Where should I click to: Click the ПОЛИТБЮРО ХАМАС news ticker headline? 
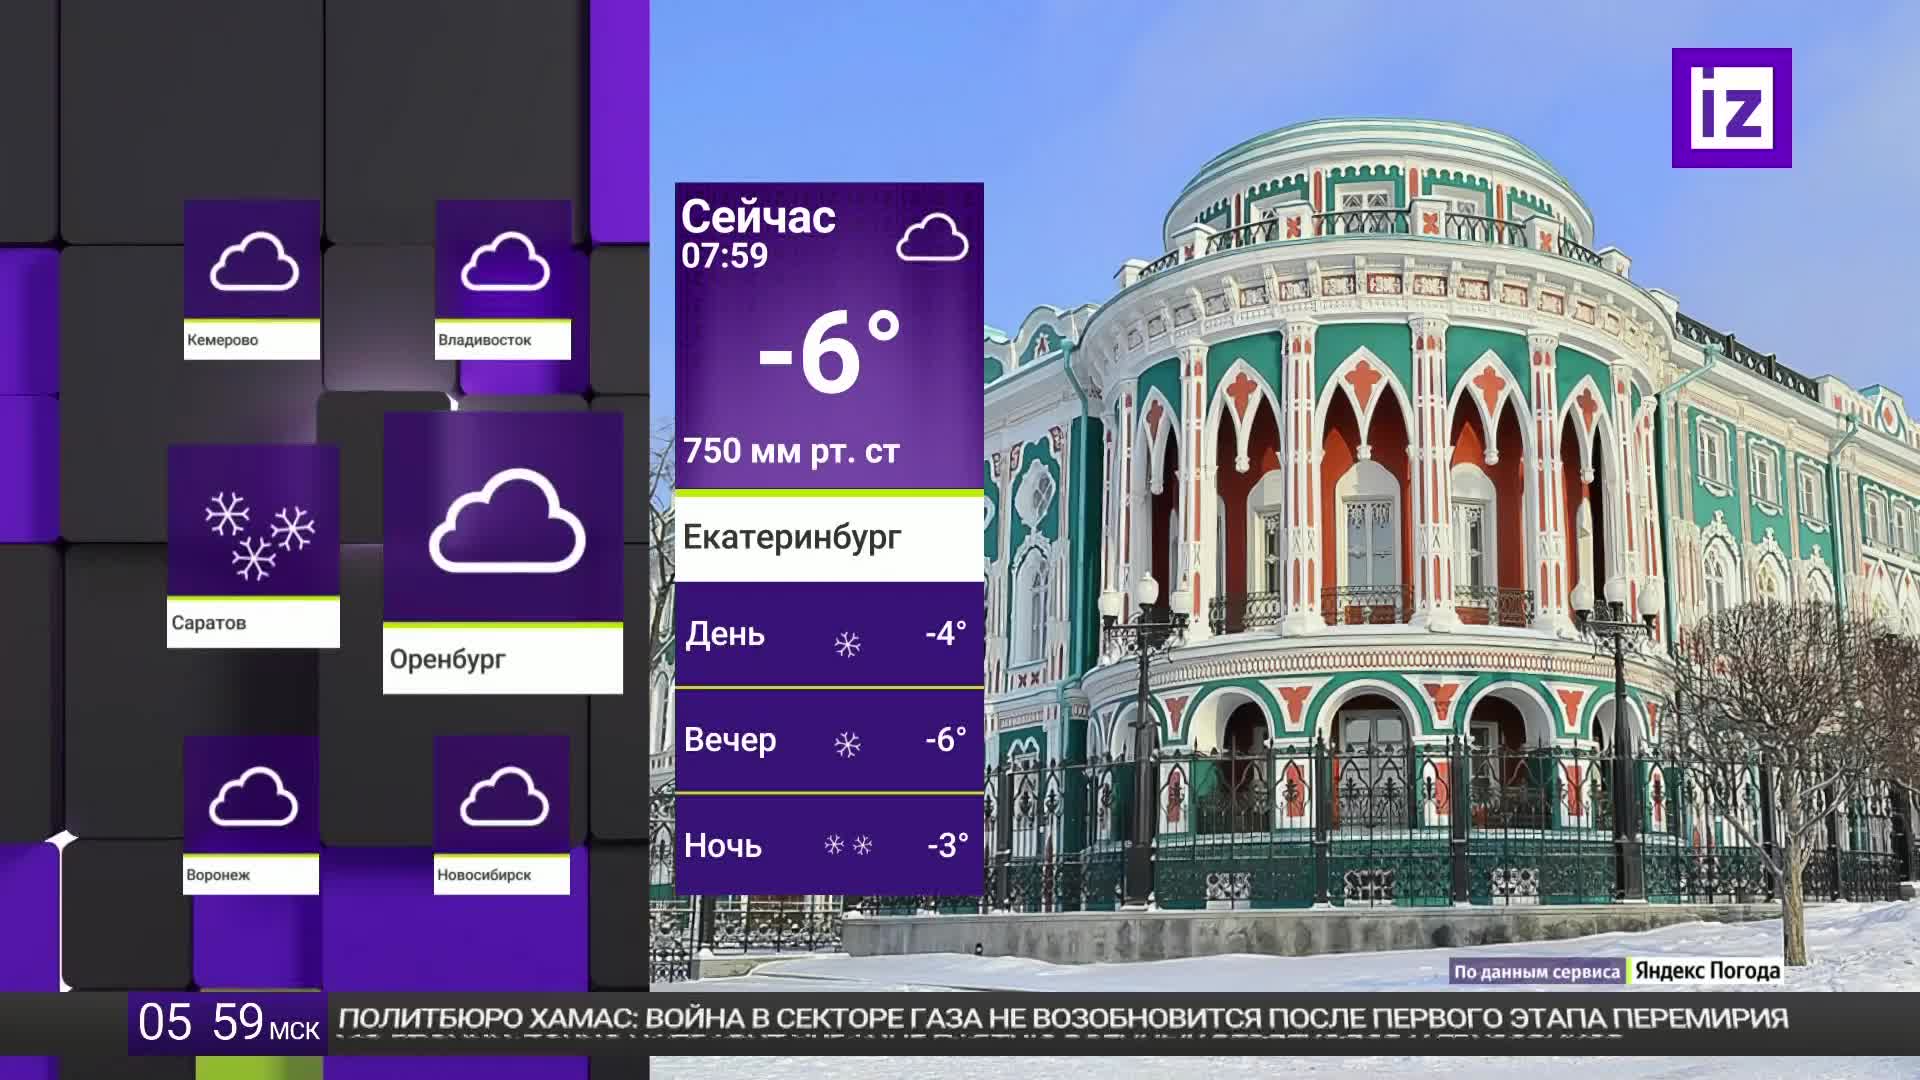(1063, 1019)
